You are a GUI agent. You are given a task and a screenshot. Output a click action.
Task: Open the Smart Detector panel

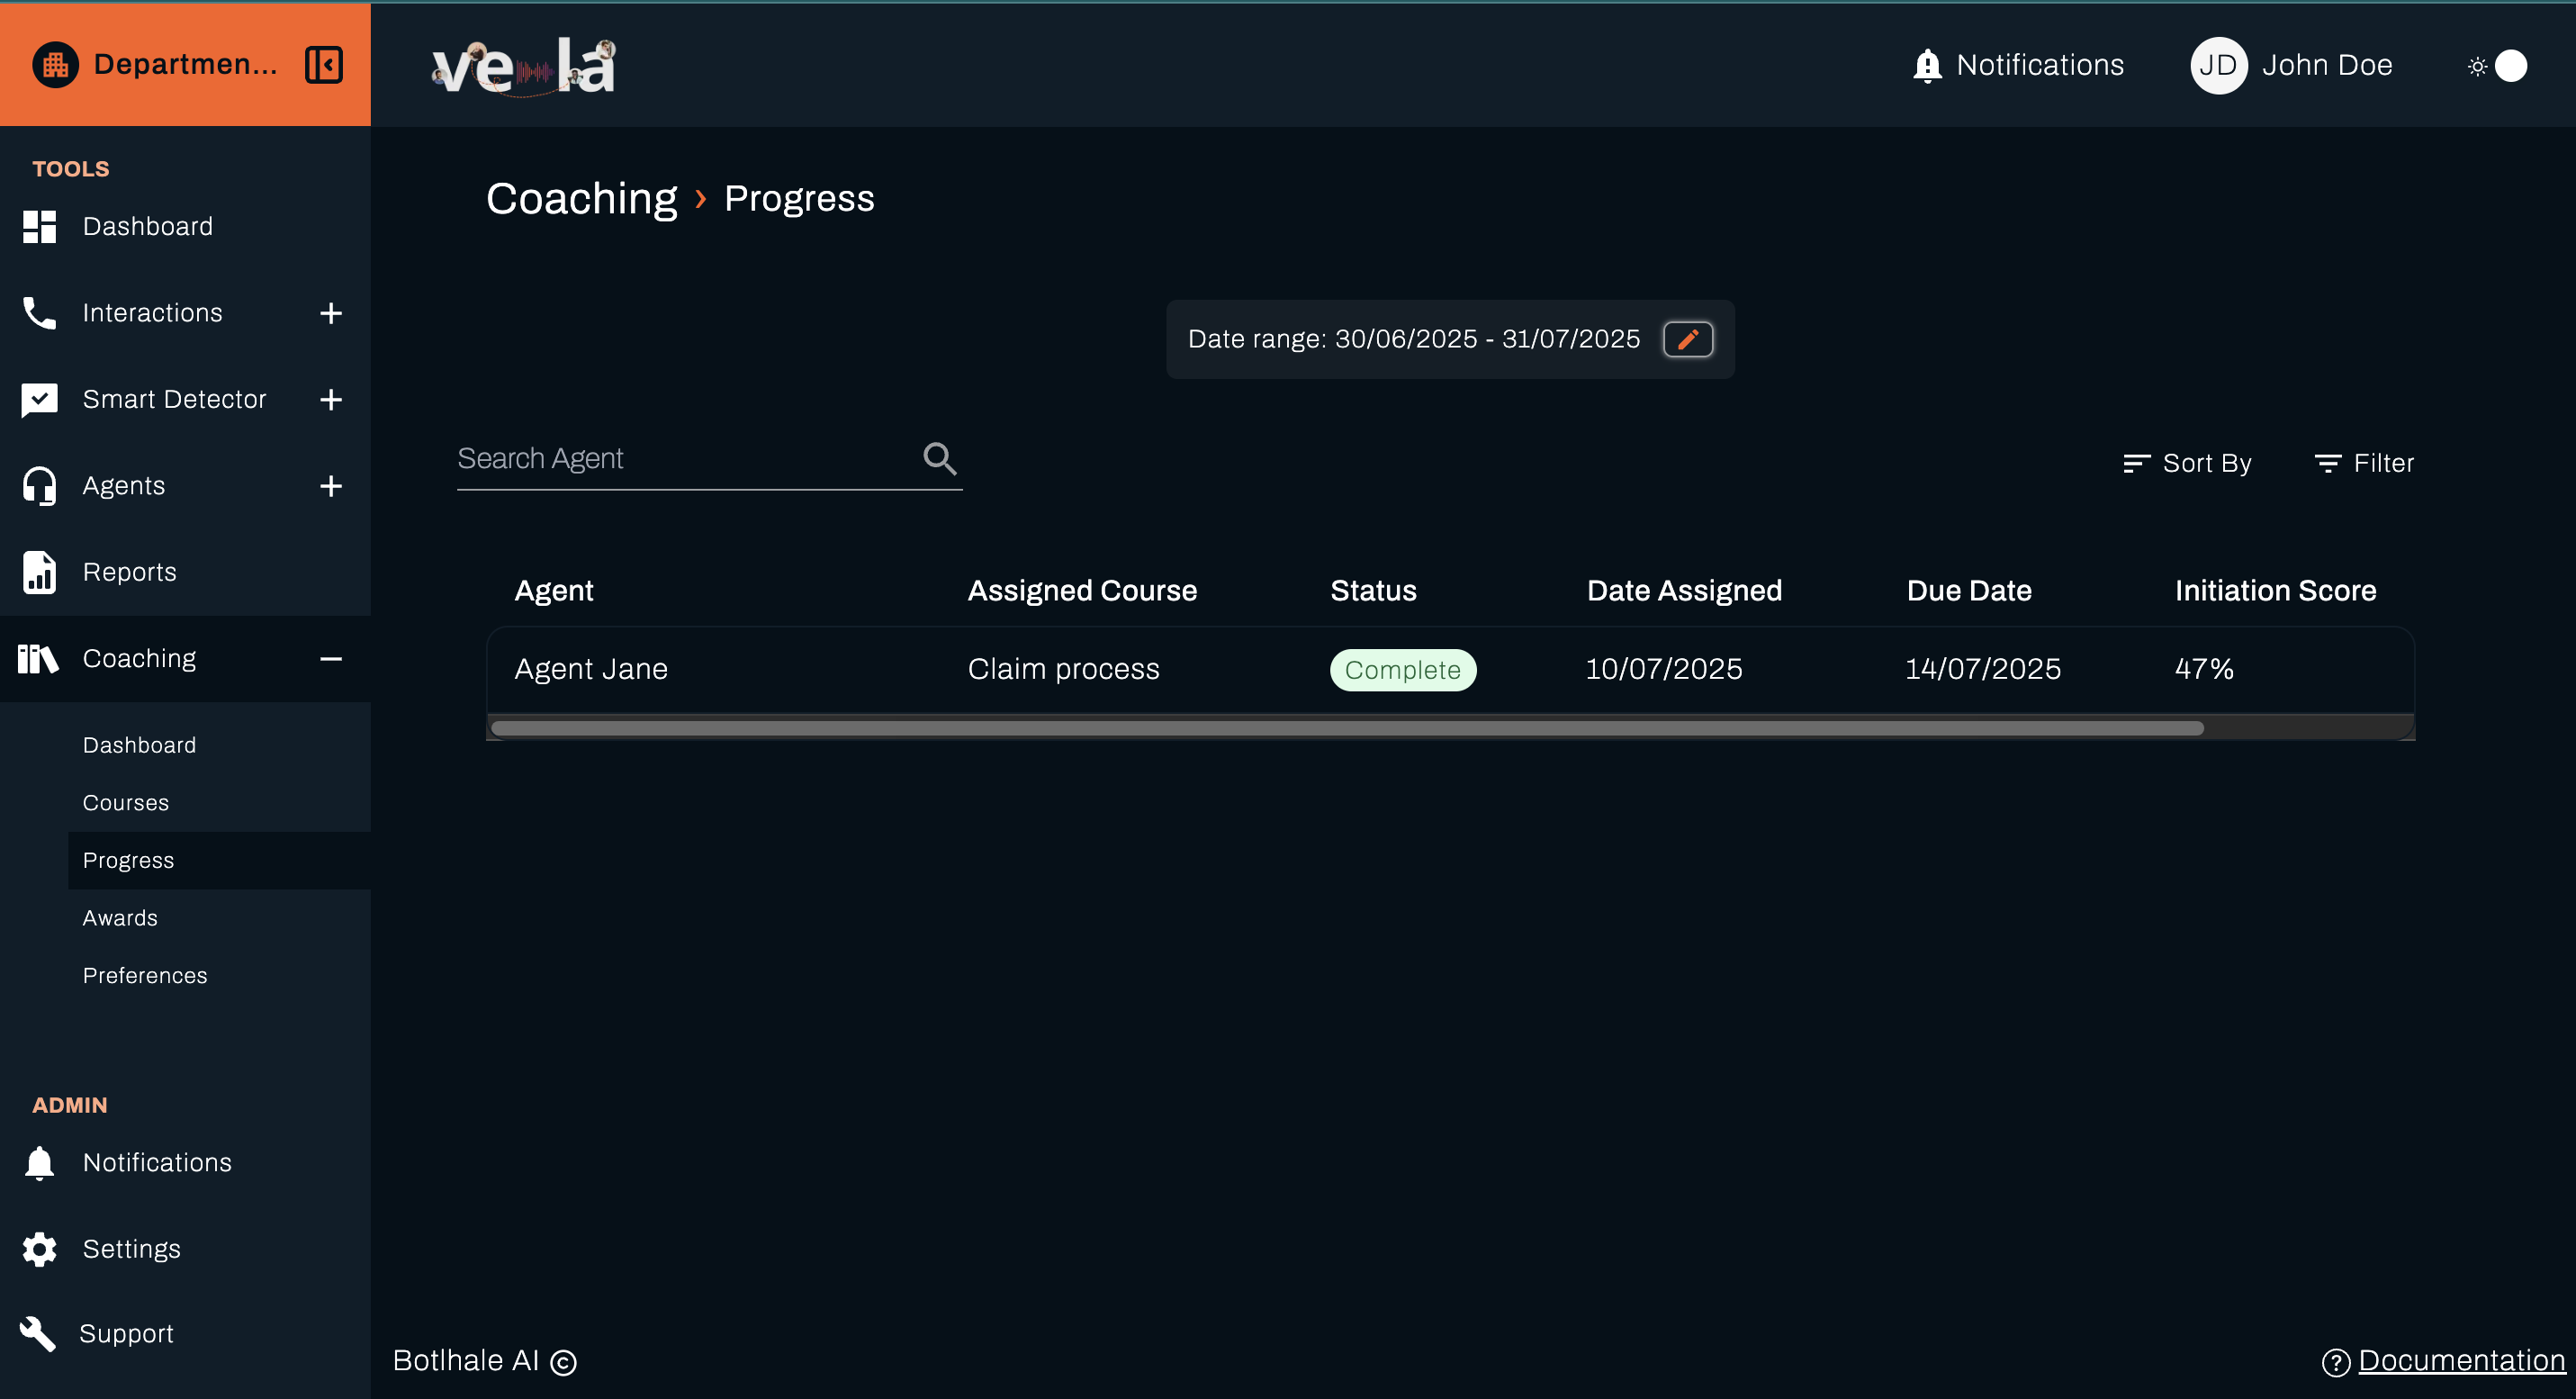point(175,398)
